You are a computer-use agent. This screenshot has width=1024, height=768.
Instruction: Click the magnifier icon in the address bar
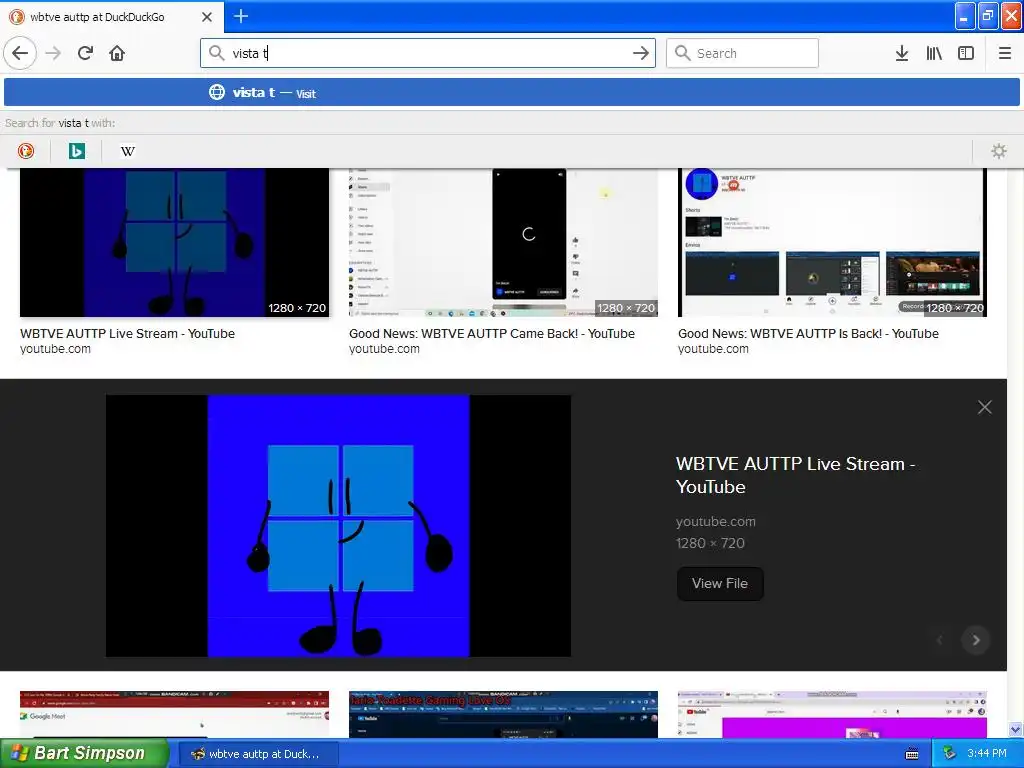(216, 53)
